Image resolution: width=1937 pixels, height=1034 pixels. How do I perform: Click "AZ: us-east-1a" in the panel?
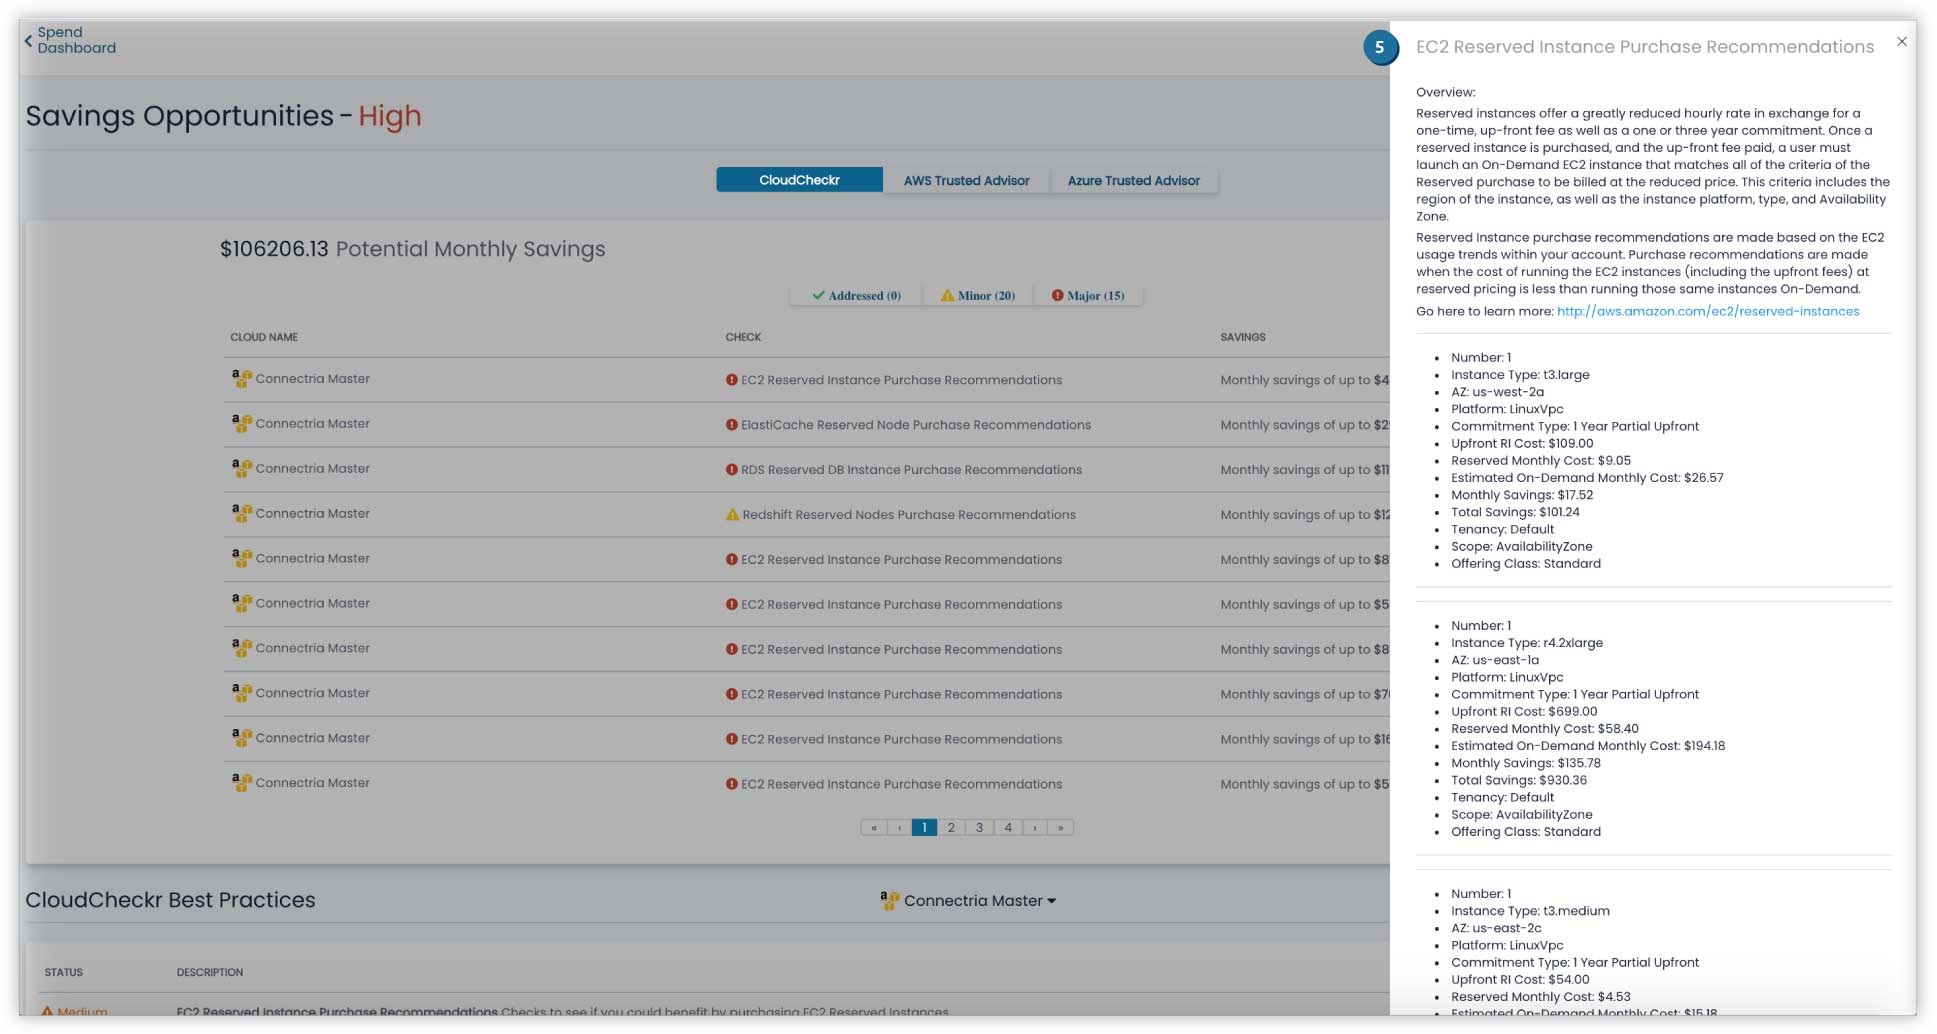[1495, 660]
